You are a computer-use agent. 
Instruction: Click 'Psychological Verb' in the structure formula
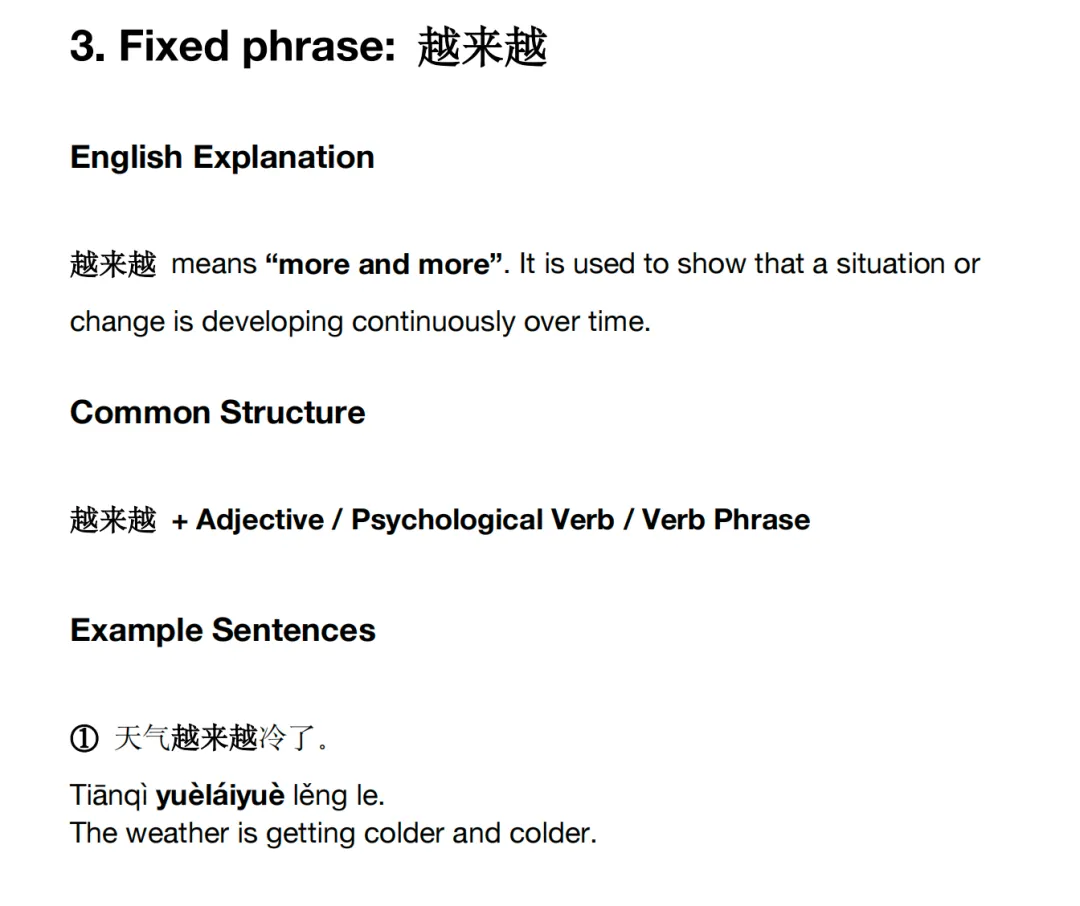click(x=482, y=520)
